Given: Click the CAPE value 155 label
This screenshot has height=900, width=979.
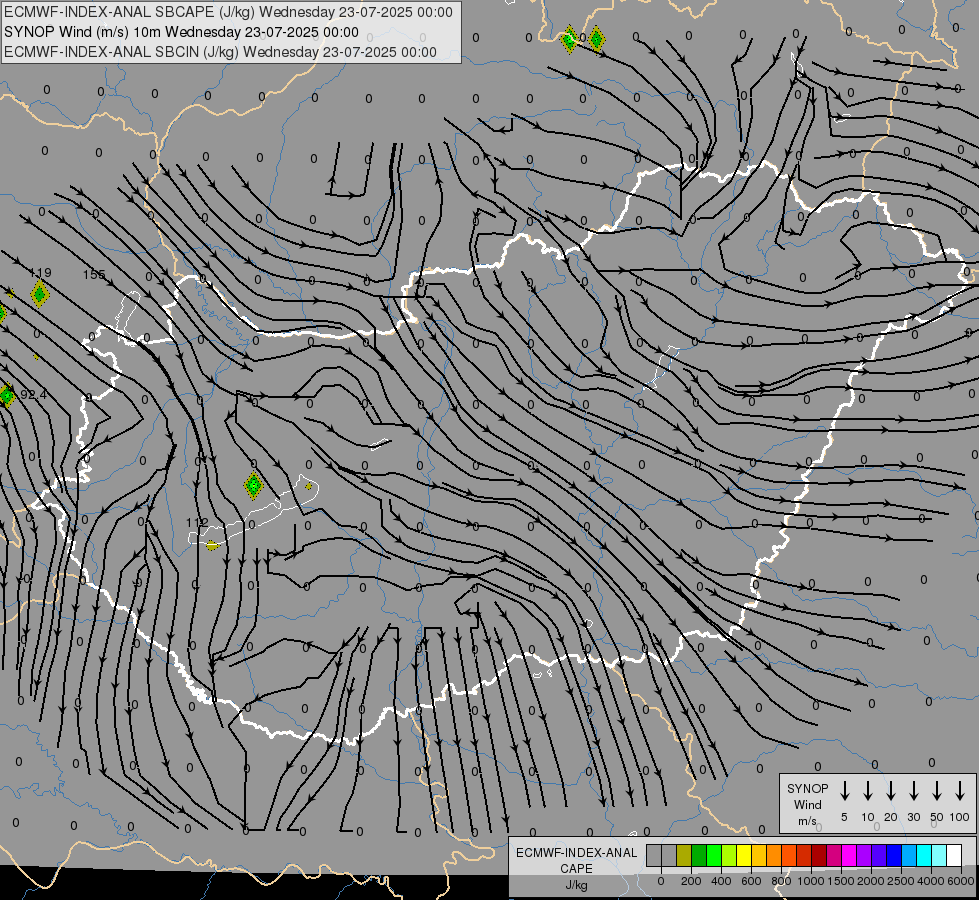Looking at the screenshot, I should [94, 274].
